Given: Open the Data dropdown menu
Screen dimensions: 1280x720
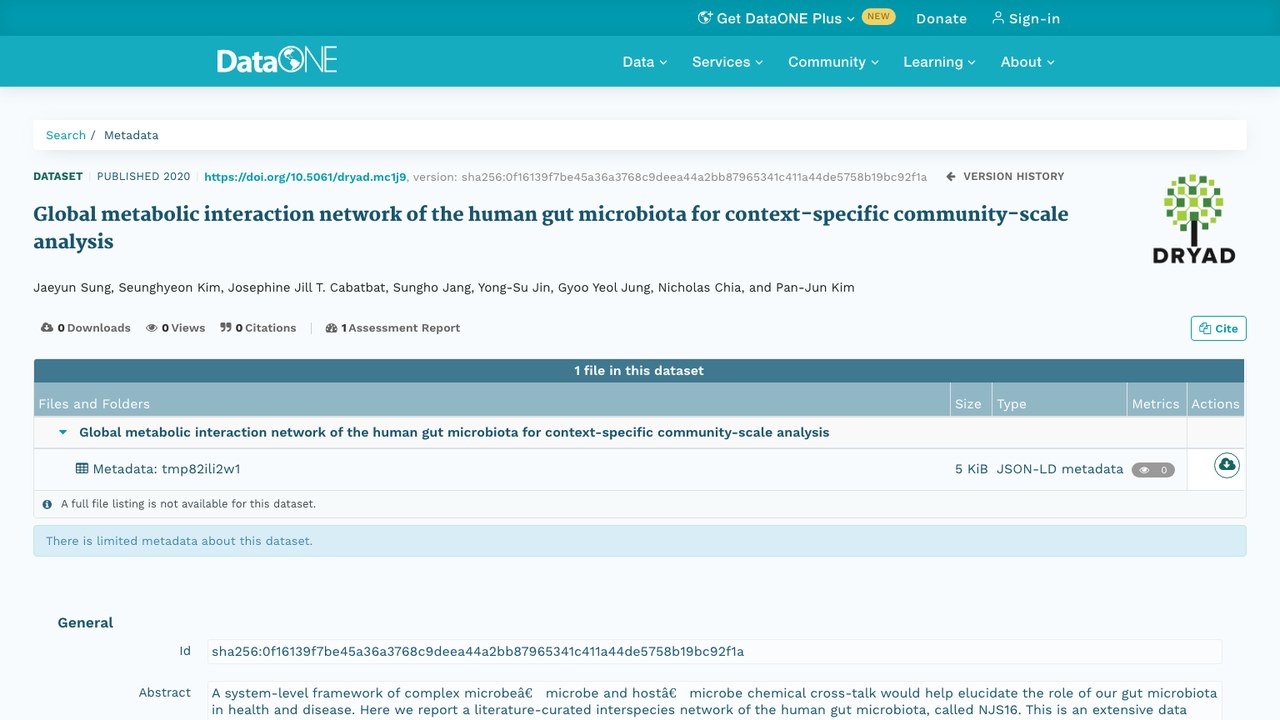Looking at the screenshot, I should [644, 62].
